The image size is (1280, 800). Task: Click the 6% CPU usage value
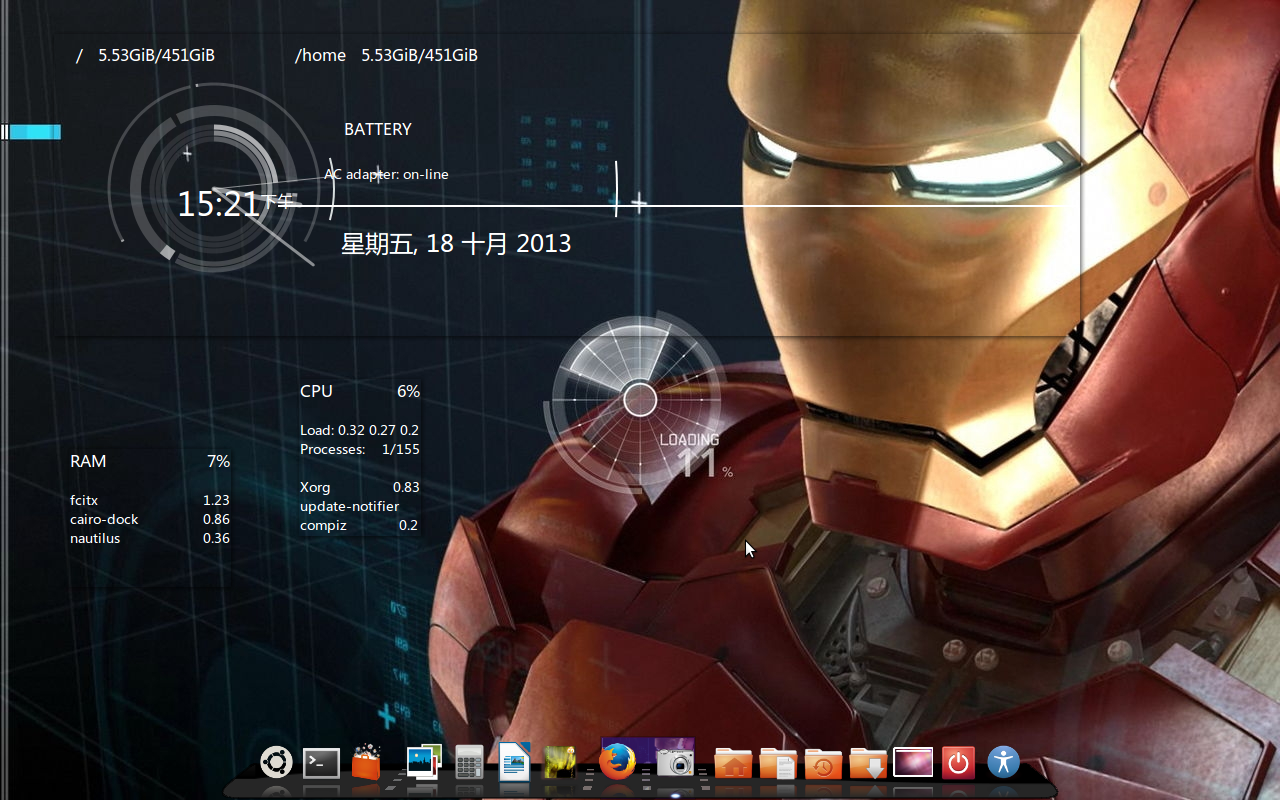tap(408, 391)
